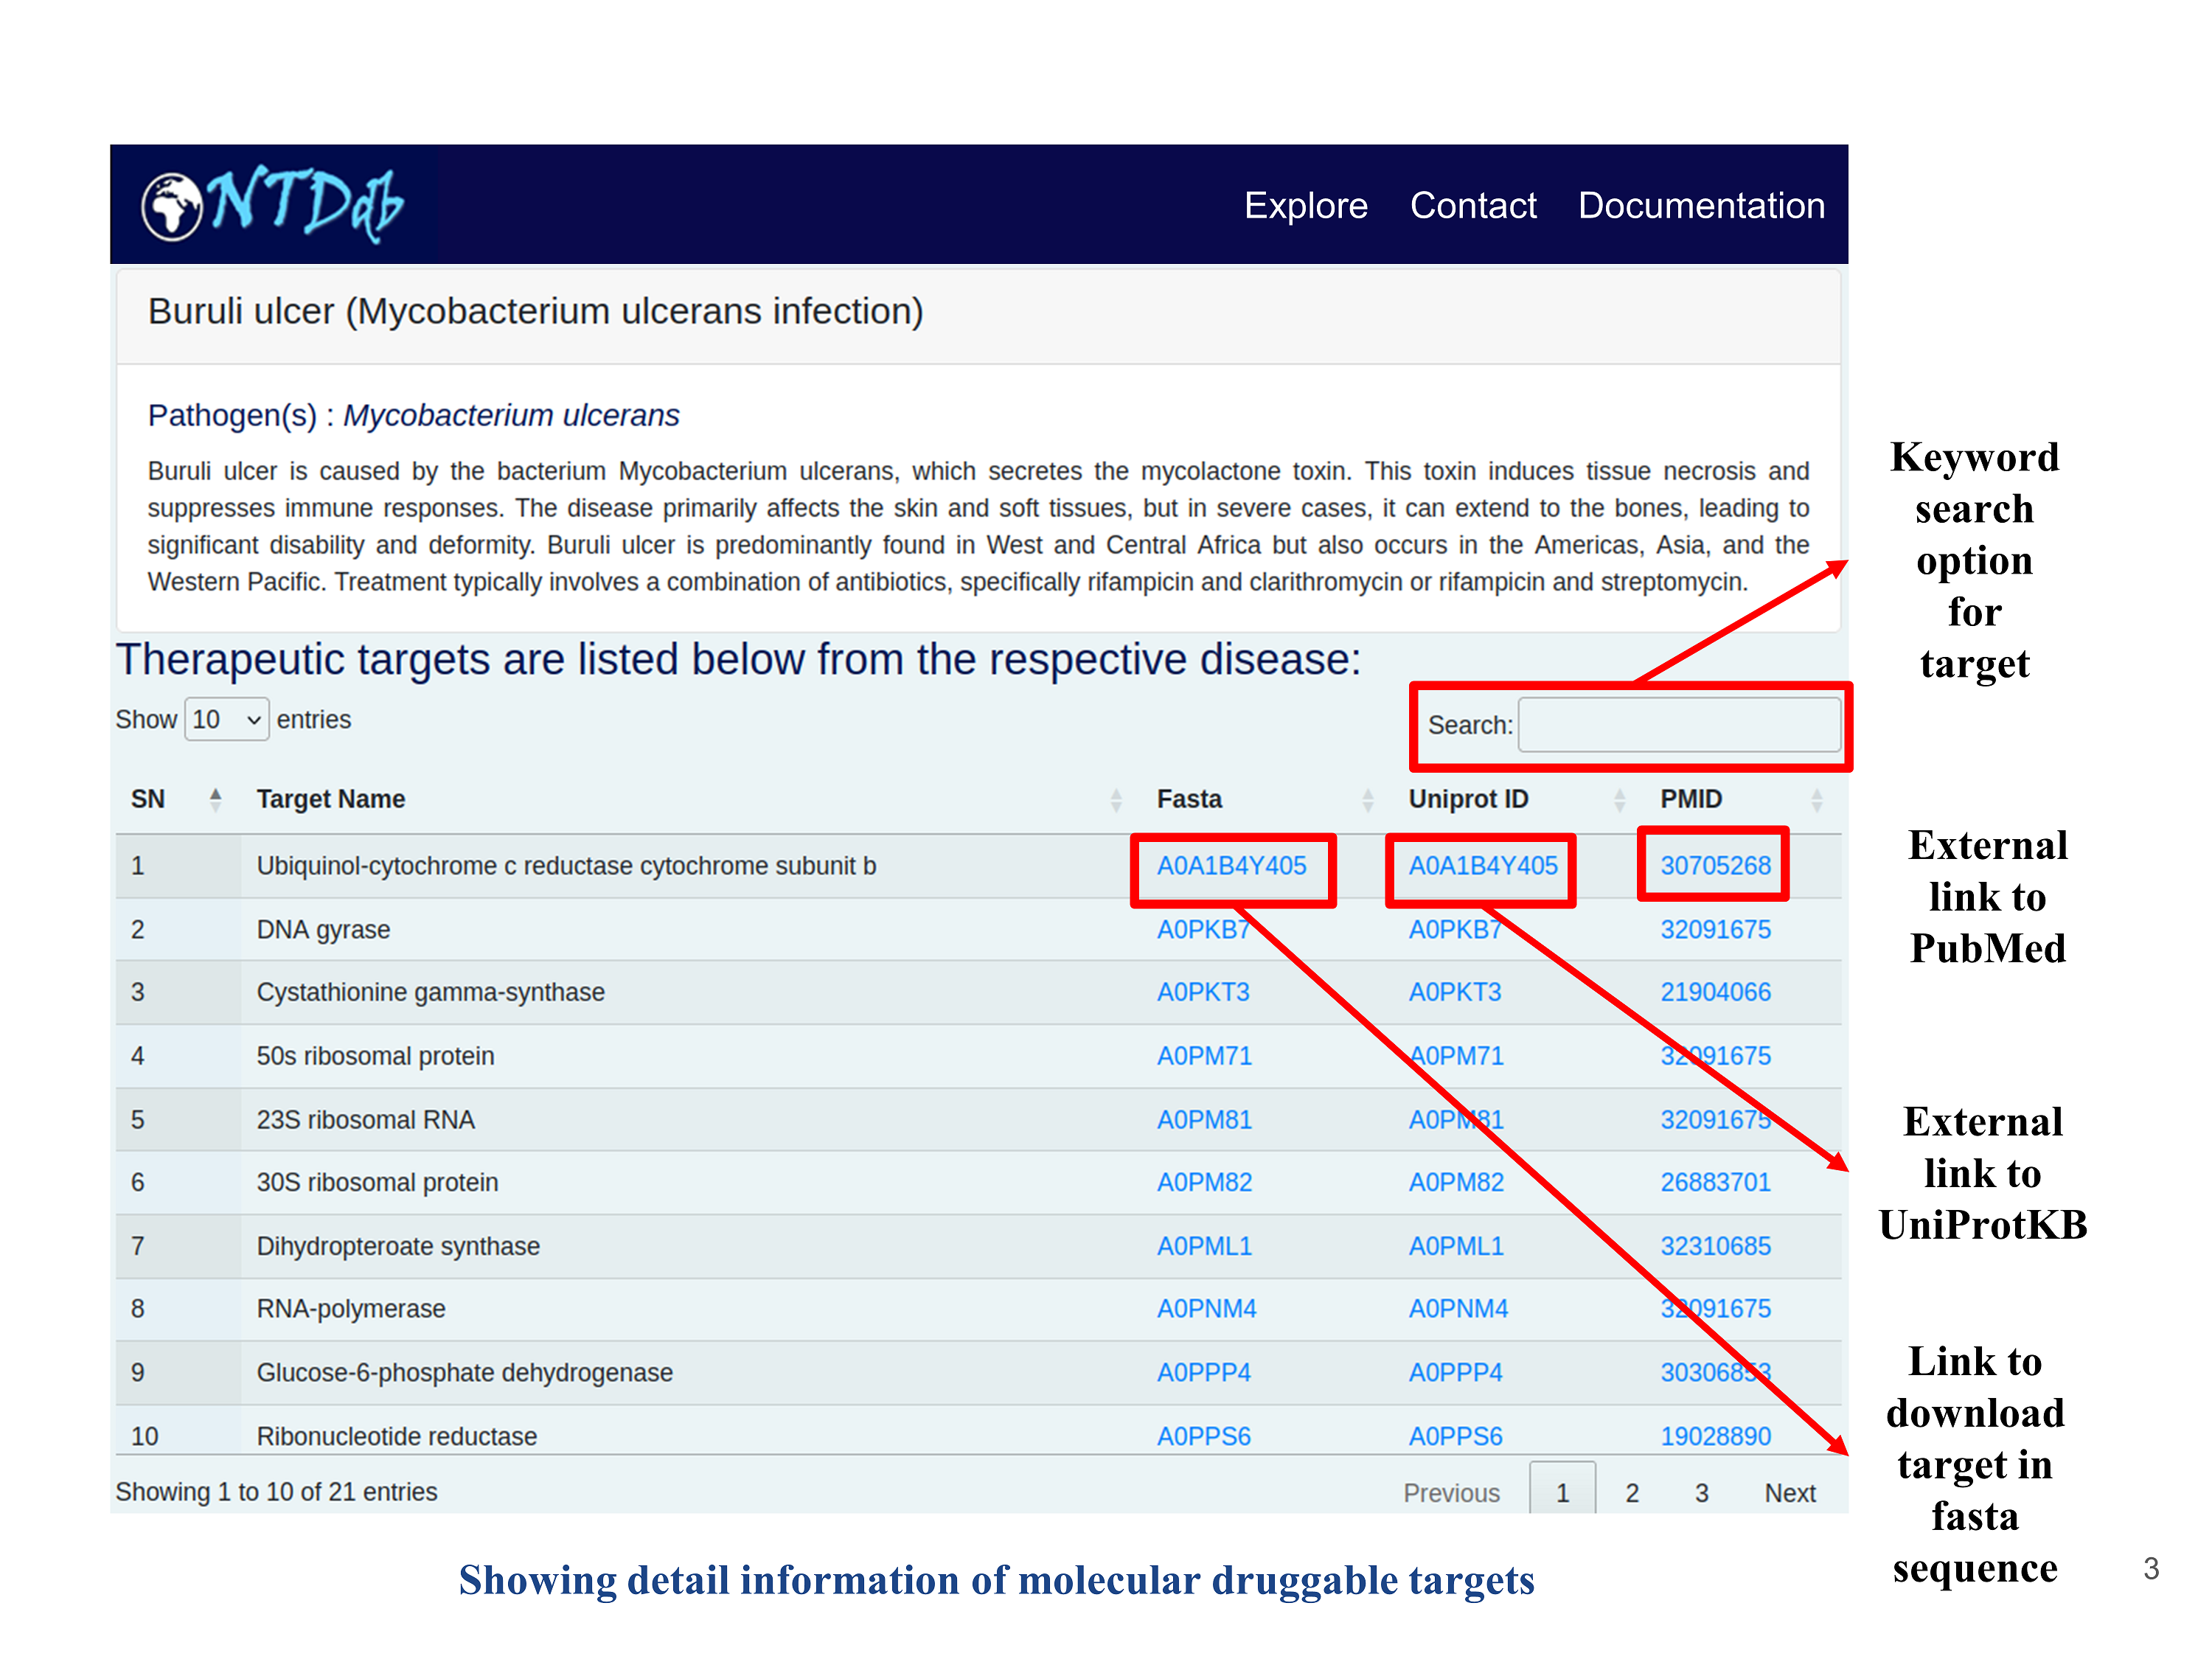Click into the target Search field
The image size is (2212, 1659).
(1678, 725)
